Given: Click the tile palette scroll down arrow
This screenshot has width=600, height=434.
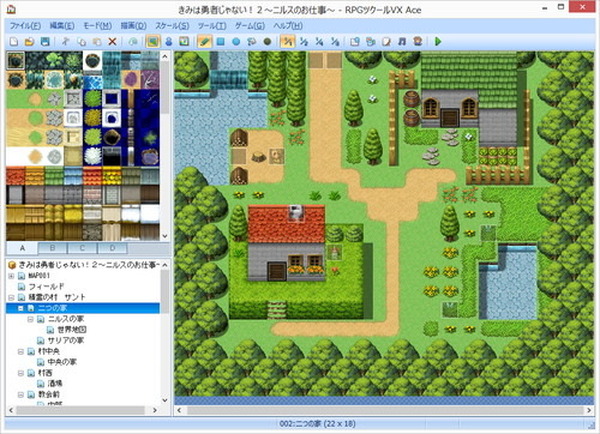Looking at the screenshot, I should click(x=165, y=236).
